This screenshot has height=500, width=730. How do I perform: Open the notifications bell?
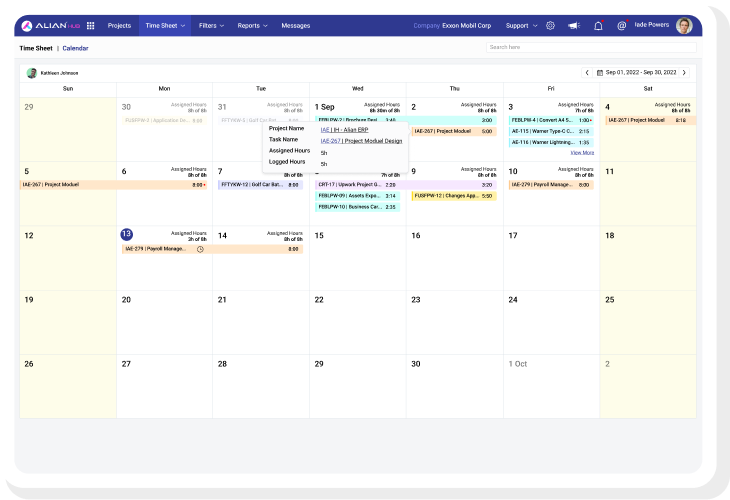[598, 26]
